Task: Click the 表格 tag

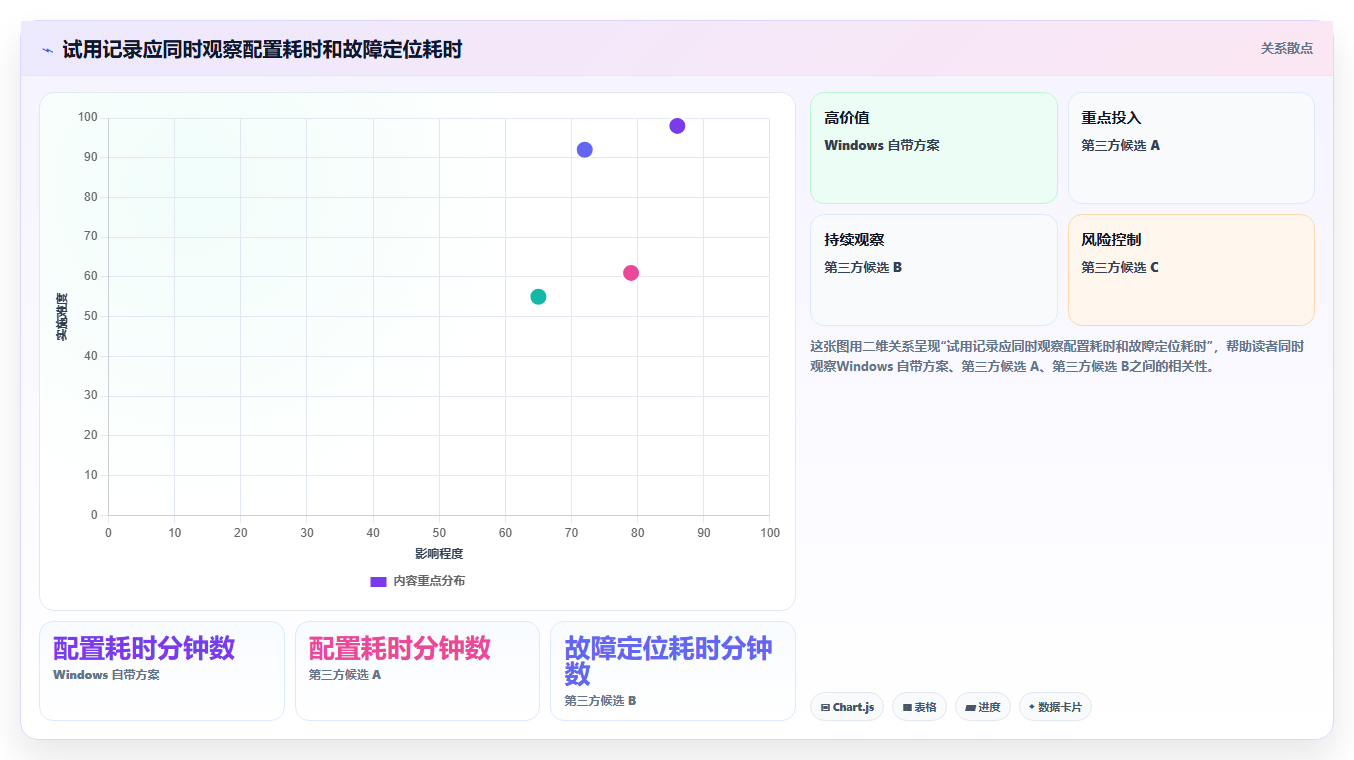Action: (x=919, y=707)
